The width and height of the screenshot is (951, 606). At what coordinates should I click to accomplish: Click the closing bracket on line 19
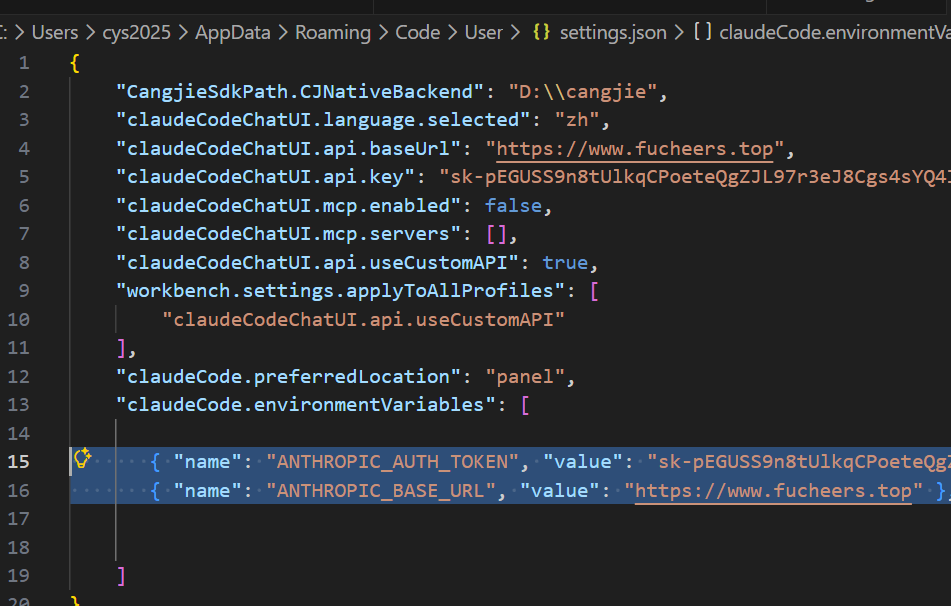(121, 576)
